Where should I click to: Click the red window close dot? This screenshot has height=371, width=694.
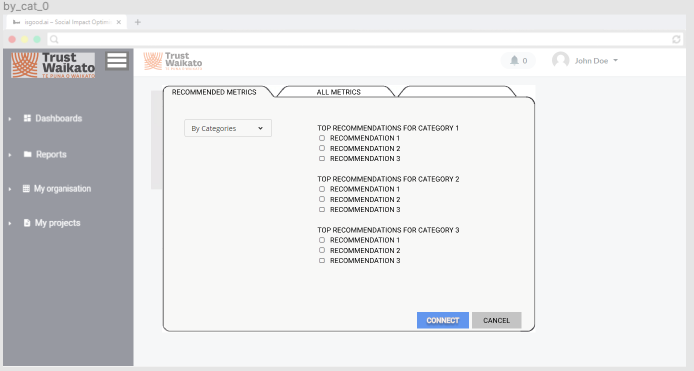(12, 39)
